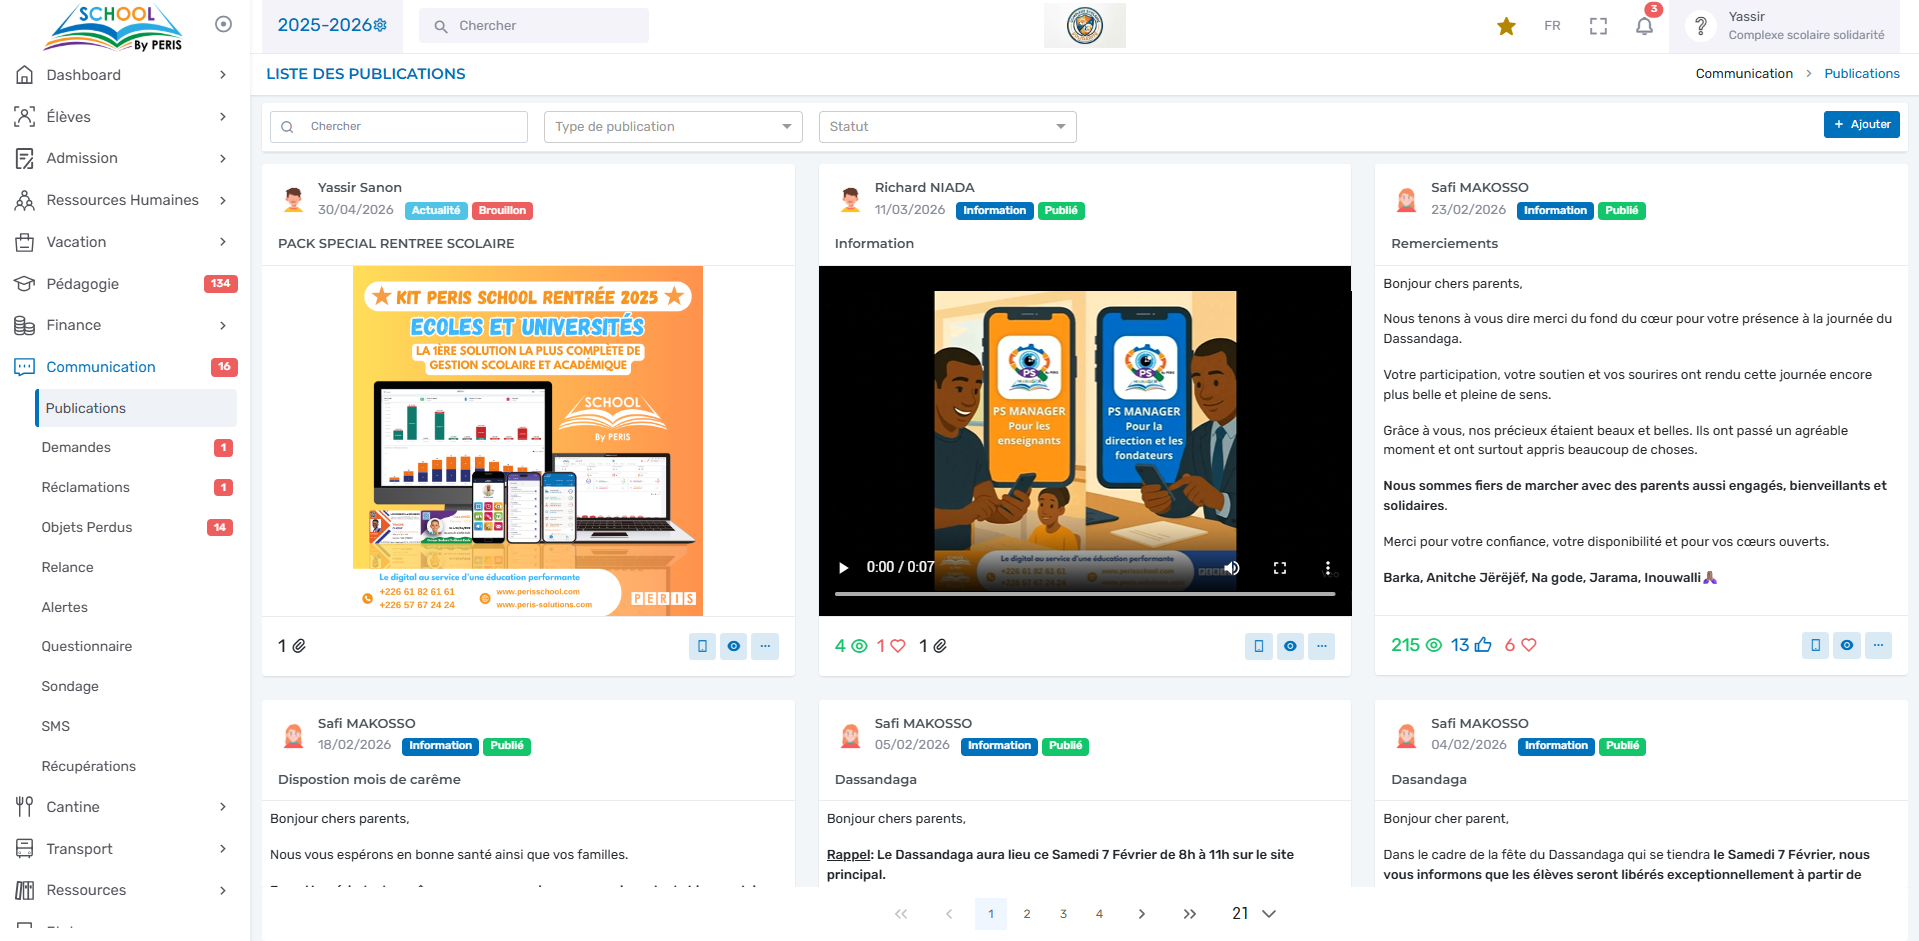
Task: Play the Information video
Action: [843, 567]
